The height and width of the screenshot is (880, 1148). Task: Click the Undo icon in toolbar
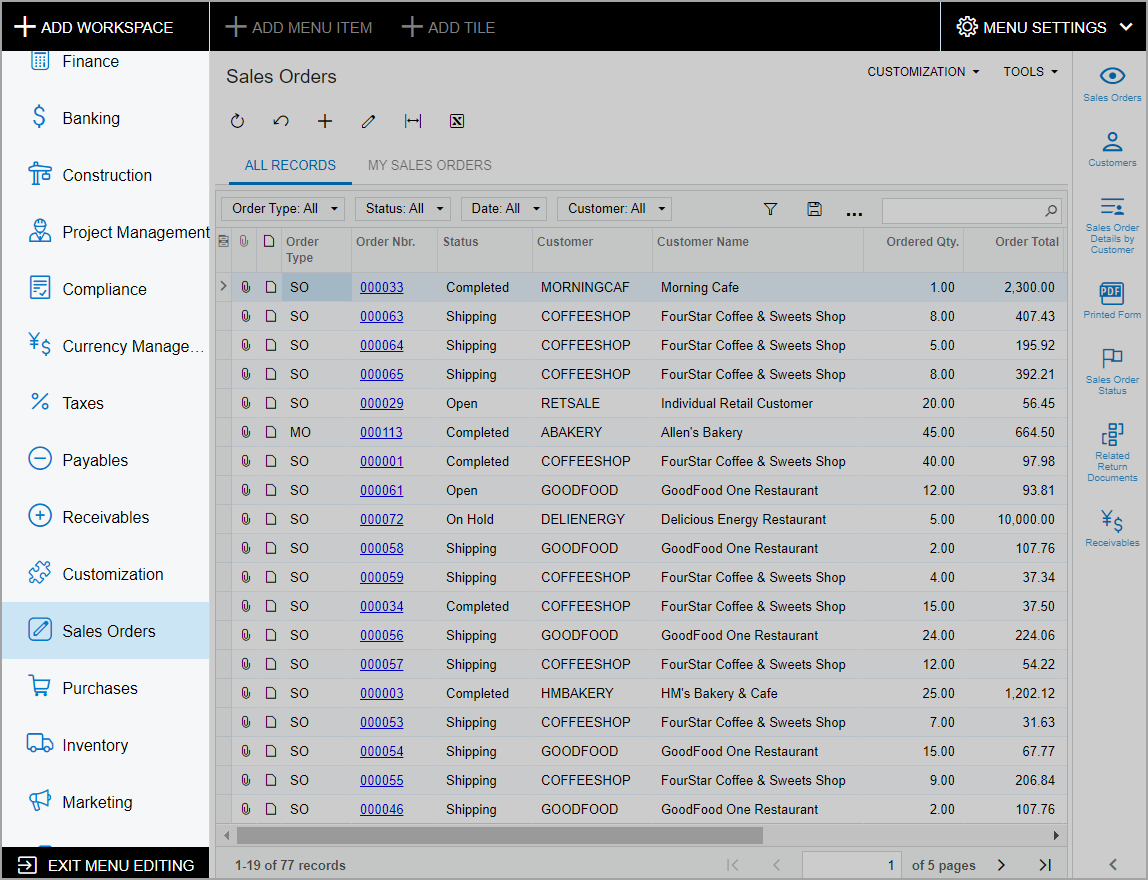coord(281,121)
